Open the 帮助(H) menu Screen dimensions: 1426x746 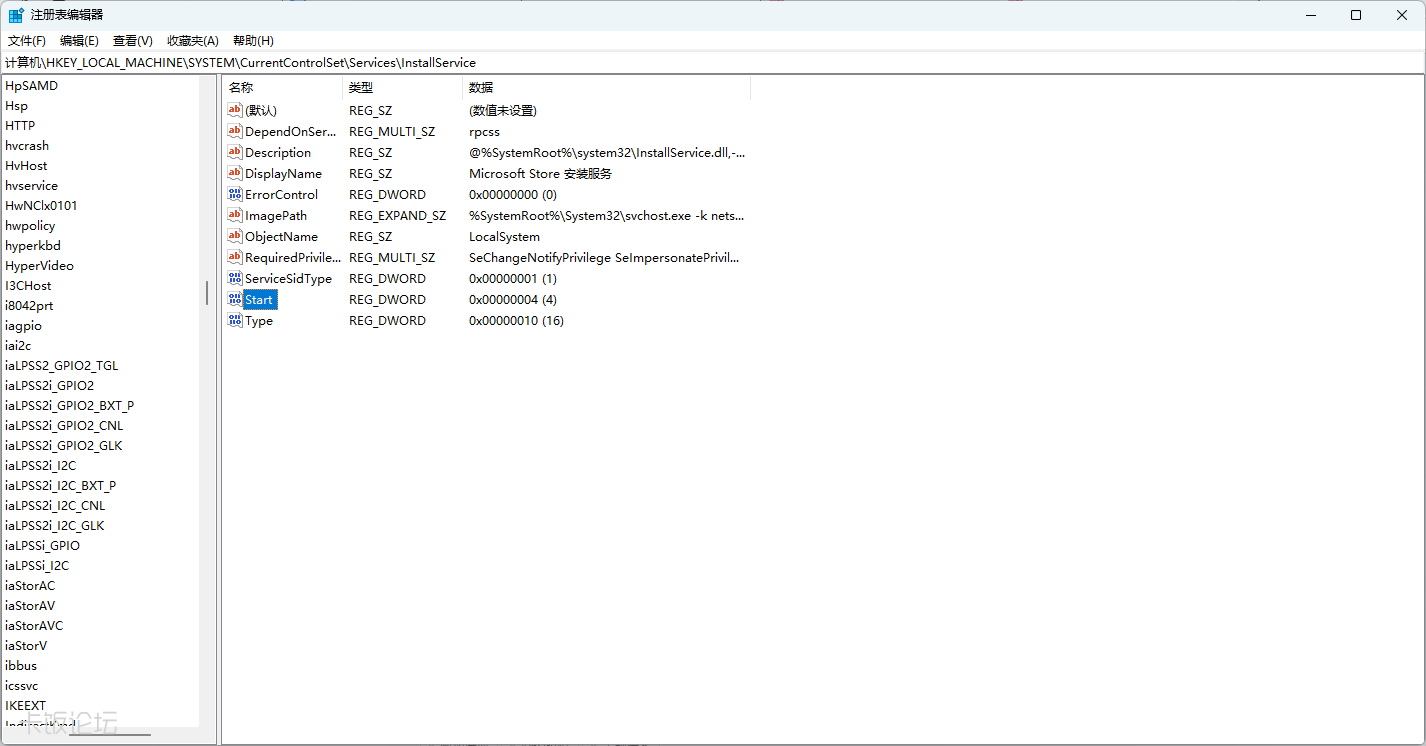click(253, 41)
